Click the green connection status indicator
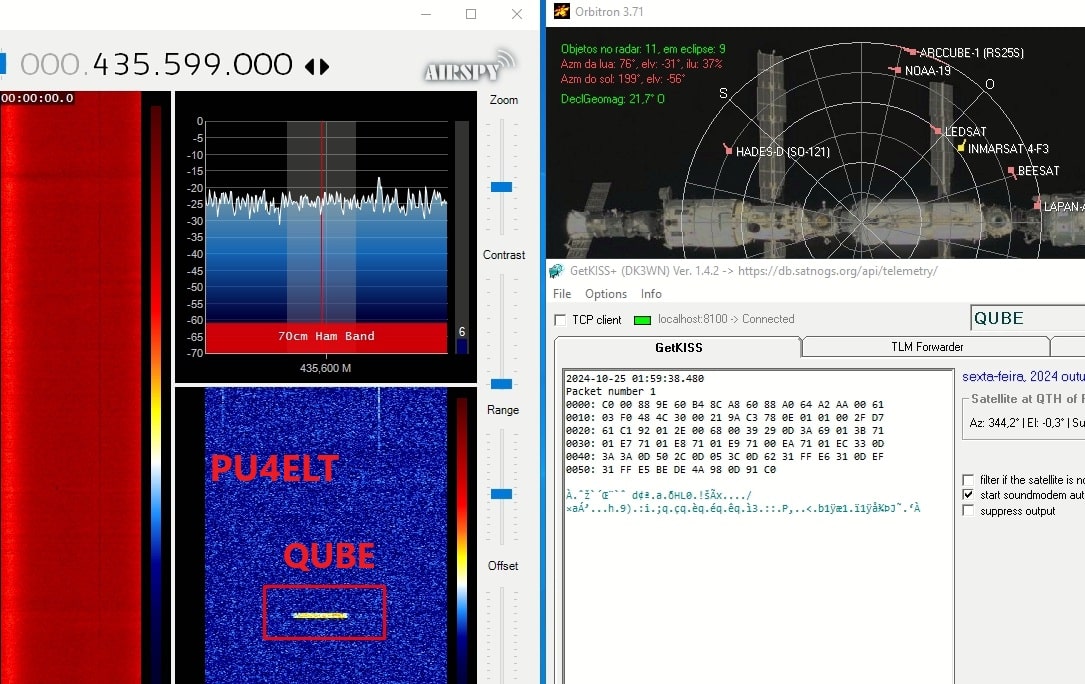 tap(642, 320)
